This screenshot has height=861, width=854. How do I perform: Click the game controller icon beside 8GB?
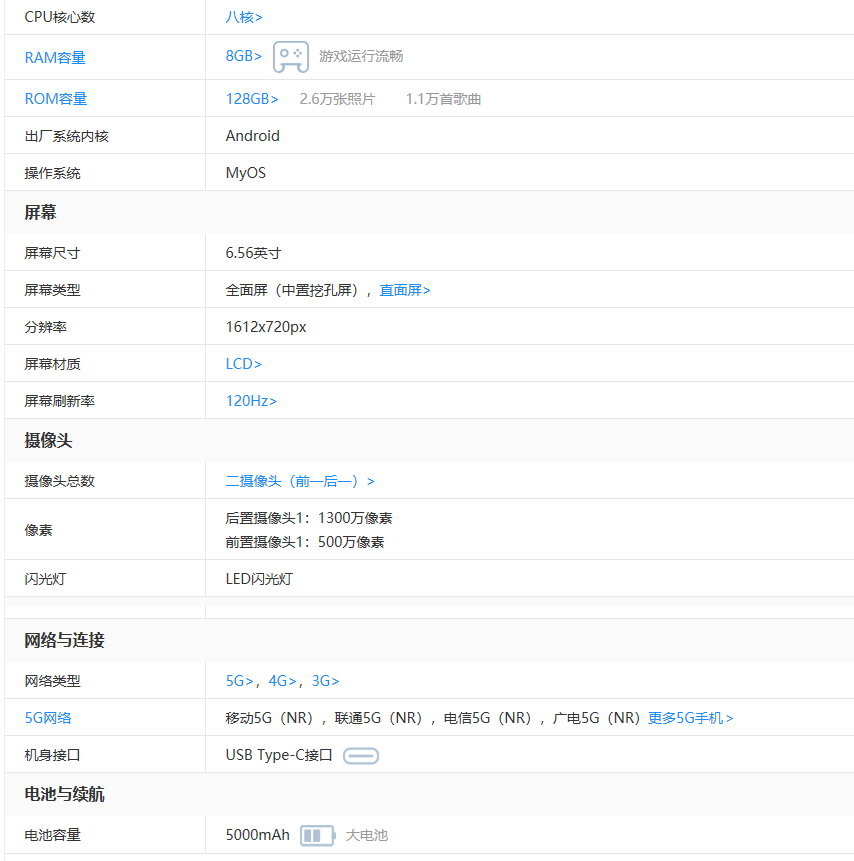[291, 57]
